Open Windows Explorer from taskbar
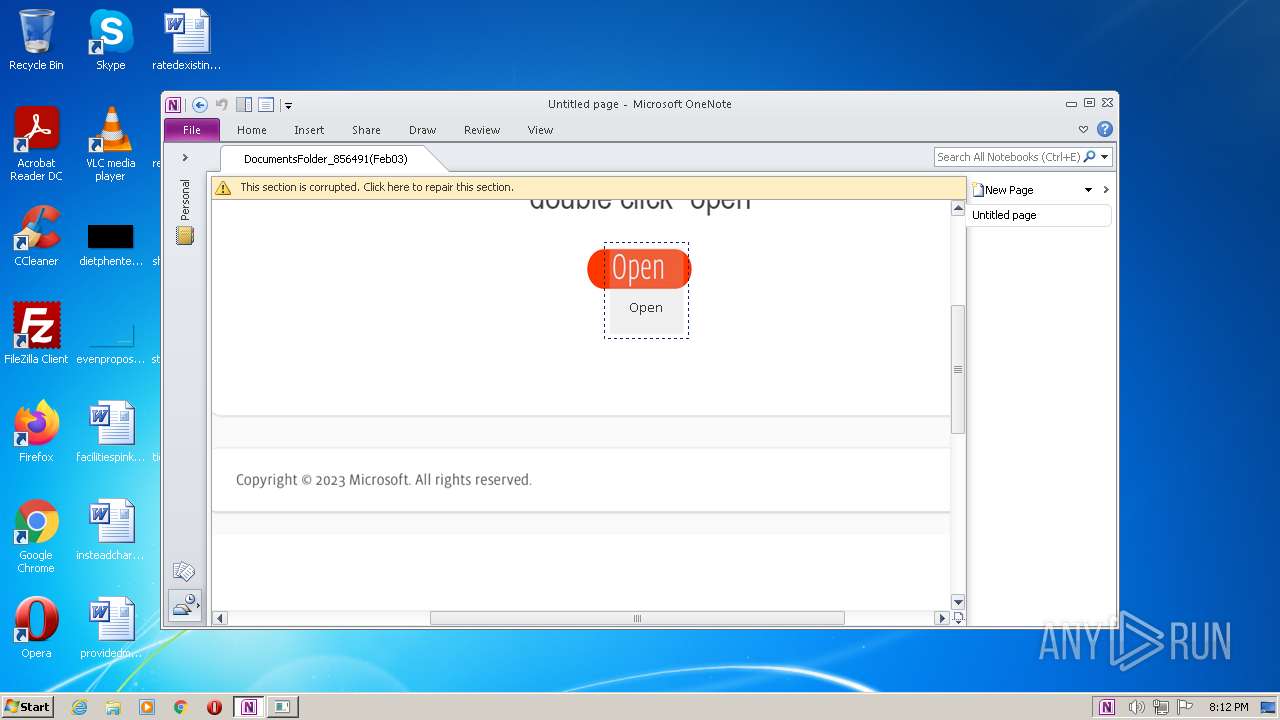Viewport: 1280px width, 720px height. pos(113,707)
